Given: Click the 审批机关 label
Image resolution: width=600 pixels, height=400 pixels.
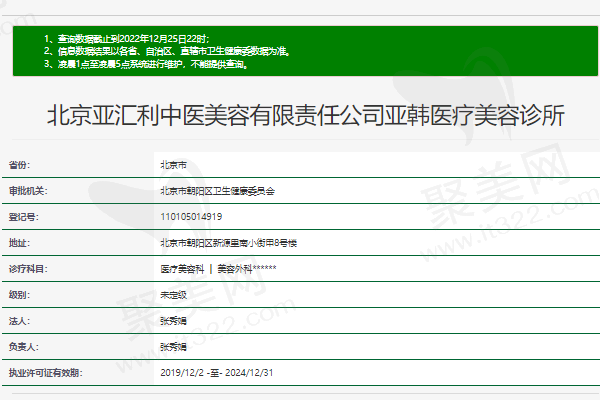Looking at the screenshot, I should click(28, 191).
